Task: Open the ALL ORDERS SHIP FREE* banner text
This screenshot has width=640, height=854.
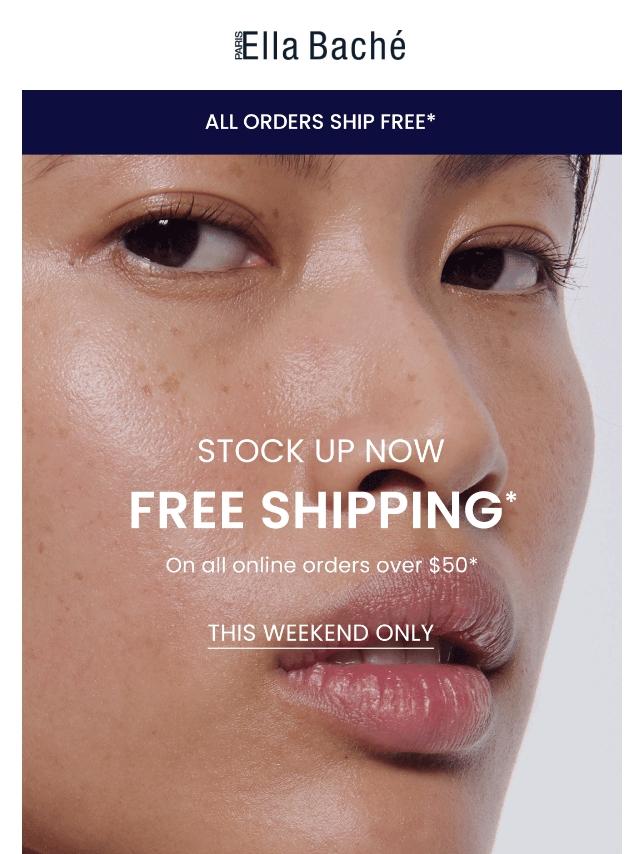Action: click(x=320, y=122)
